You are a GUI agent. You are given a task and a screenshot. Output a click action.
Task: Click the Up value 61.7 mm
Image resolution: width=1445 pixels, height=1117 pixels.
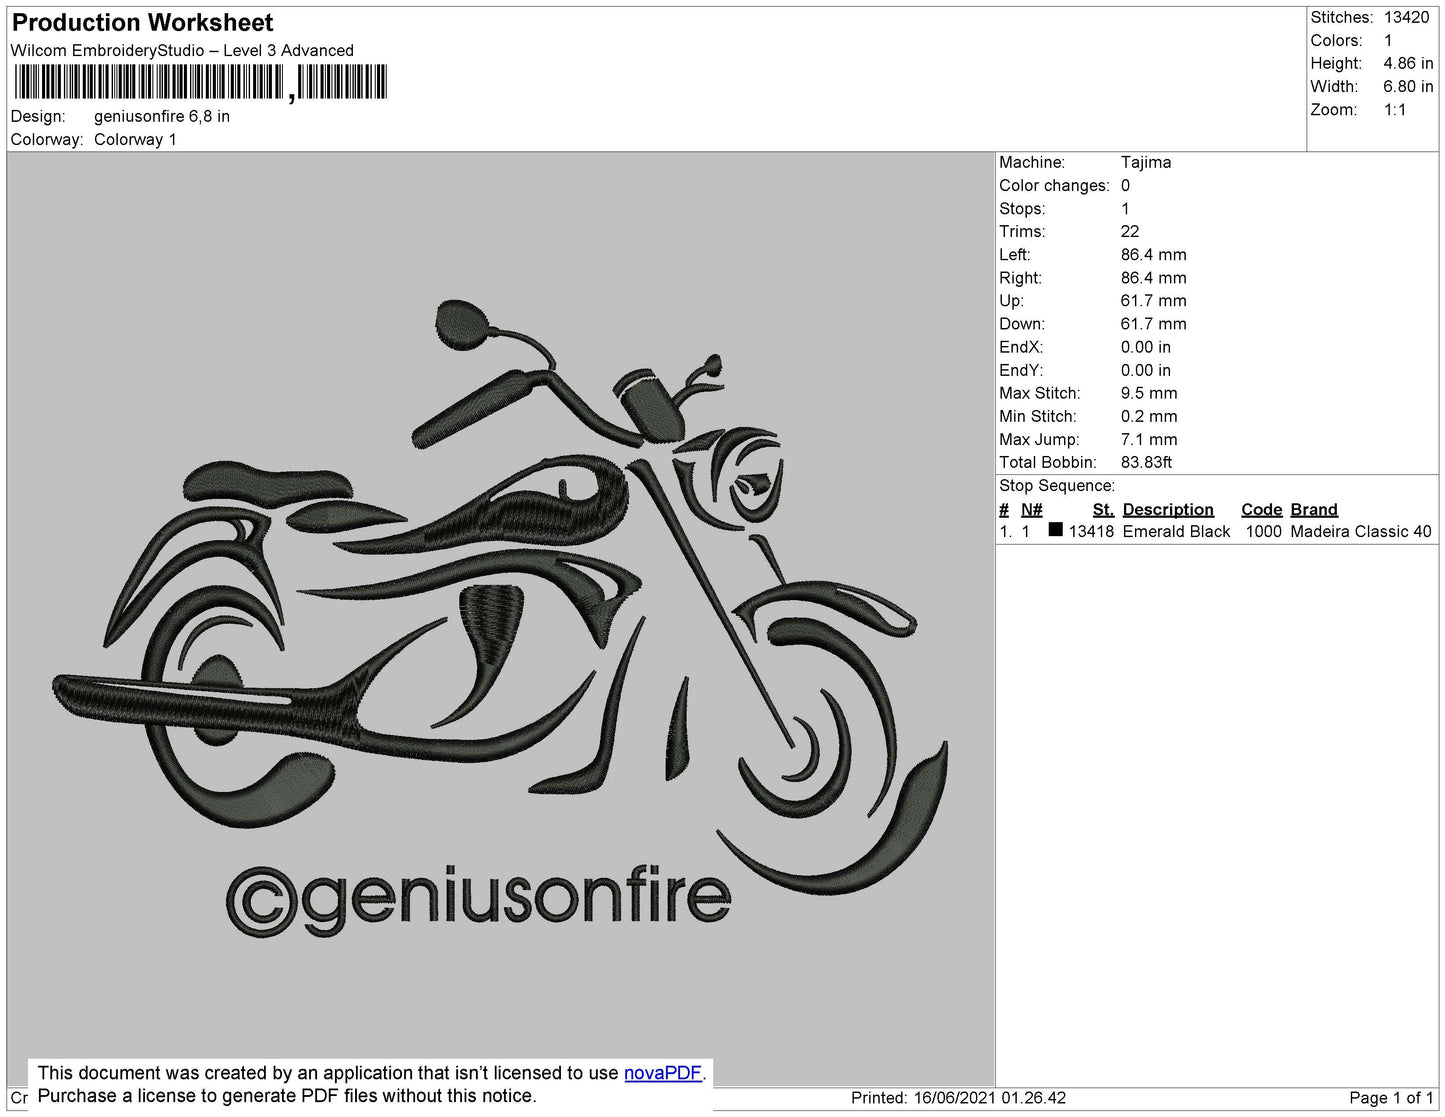(1154, 300)
